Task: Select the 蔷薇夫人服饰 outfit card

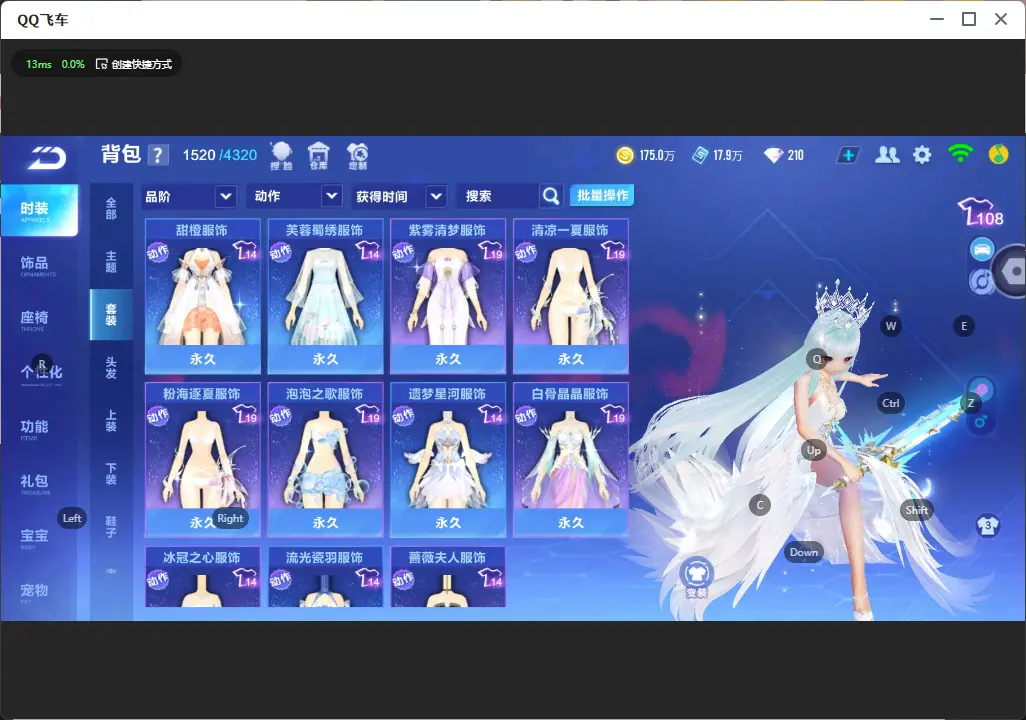Action: [448, 577]
